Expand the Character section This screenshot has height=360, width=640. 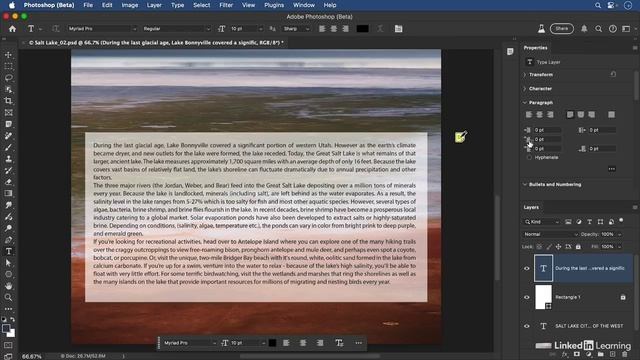[525, 89]
